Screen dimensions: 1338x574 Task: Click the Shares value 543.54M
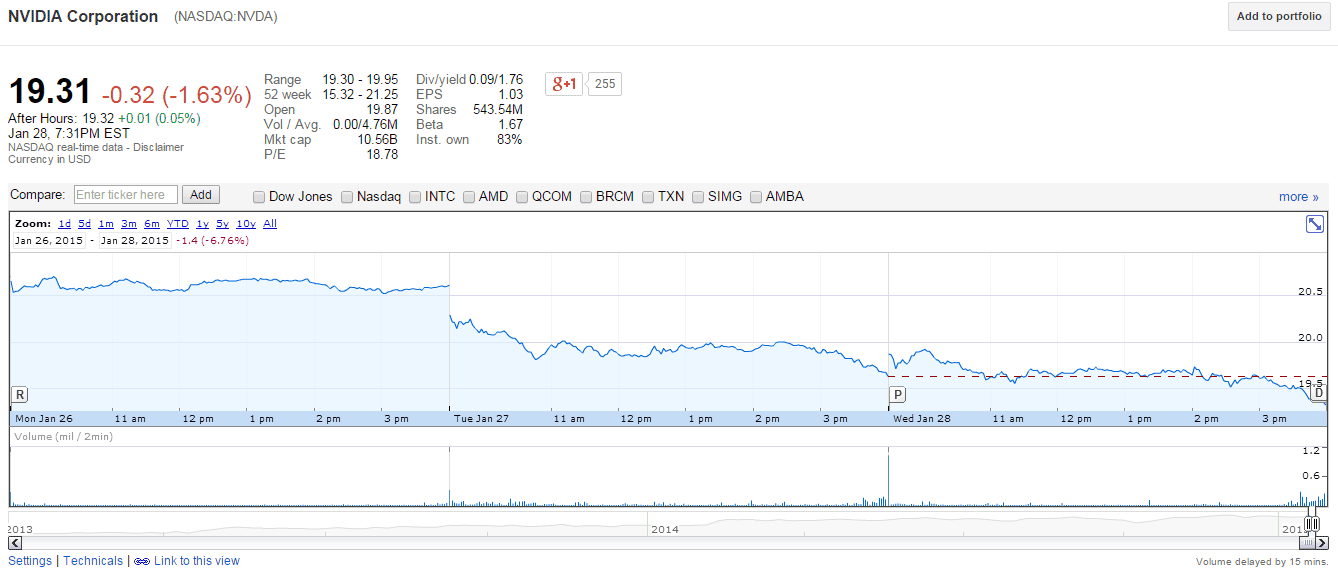[x=497, y=109]
